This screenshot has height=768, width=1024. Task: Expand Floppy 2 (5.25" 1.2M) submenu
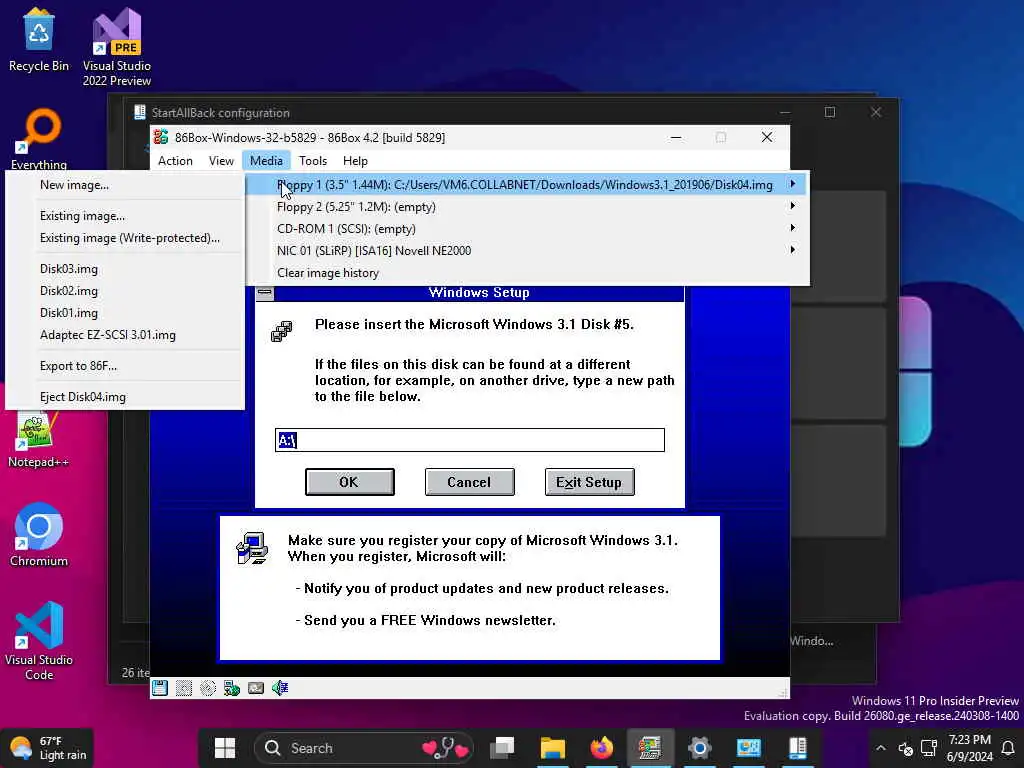pyautogui.click(x=793, y=206)
